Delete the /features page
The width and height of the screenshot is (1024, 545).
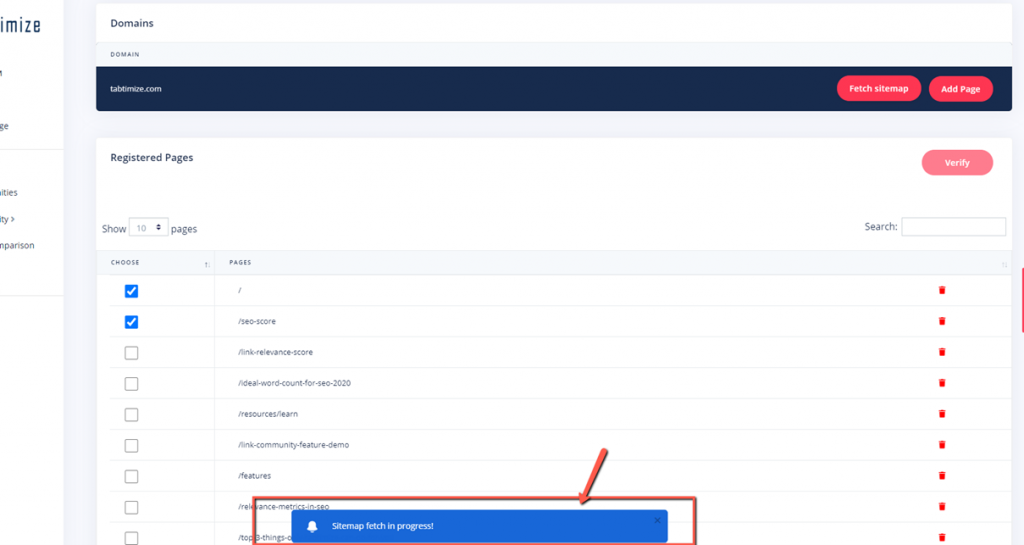[x=942, y=476]
